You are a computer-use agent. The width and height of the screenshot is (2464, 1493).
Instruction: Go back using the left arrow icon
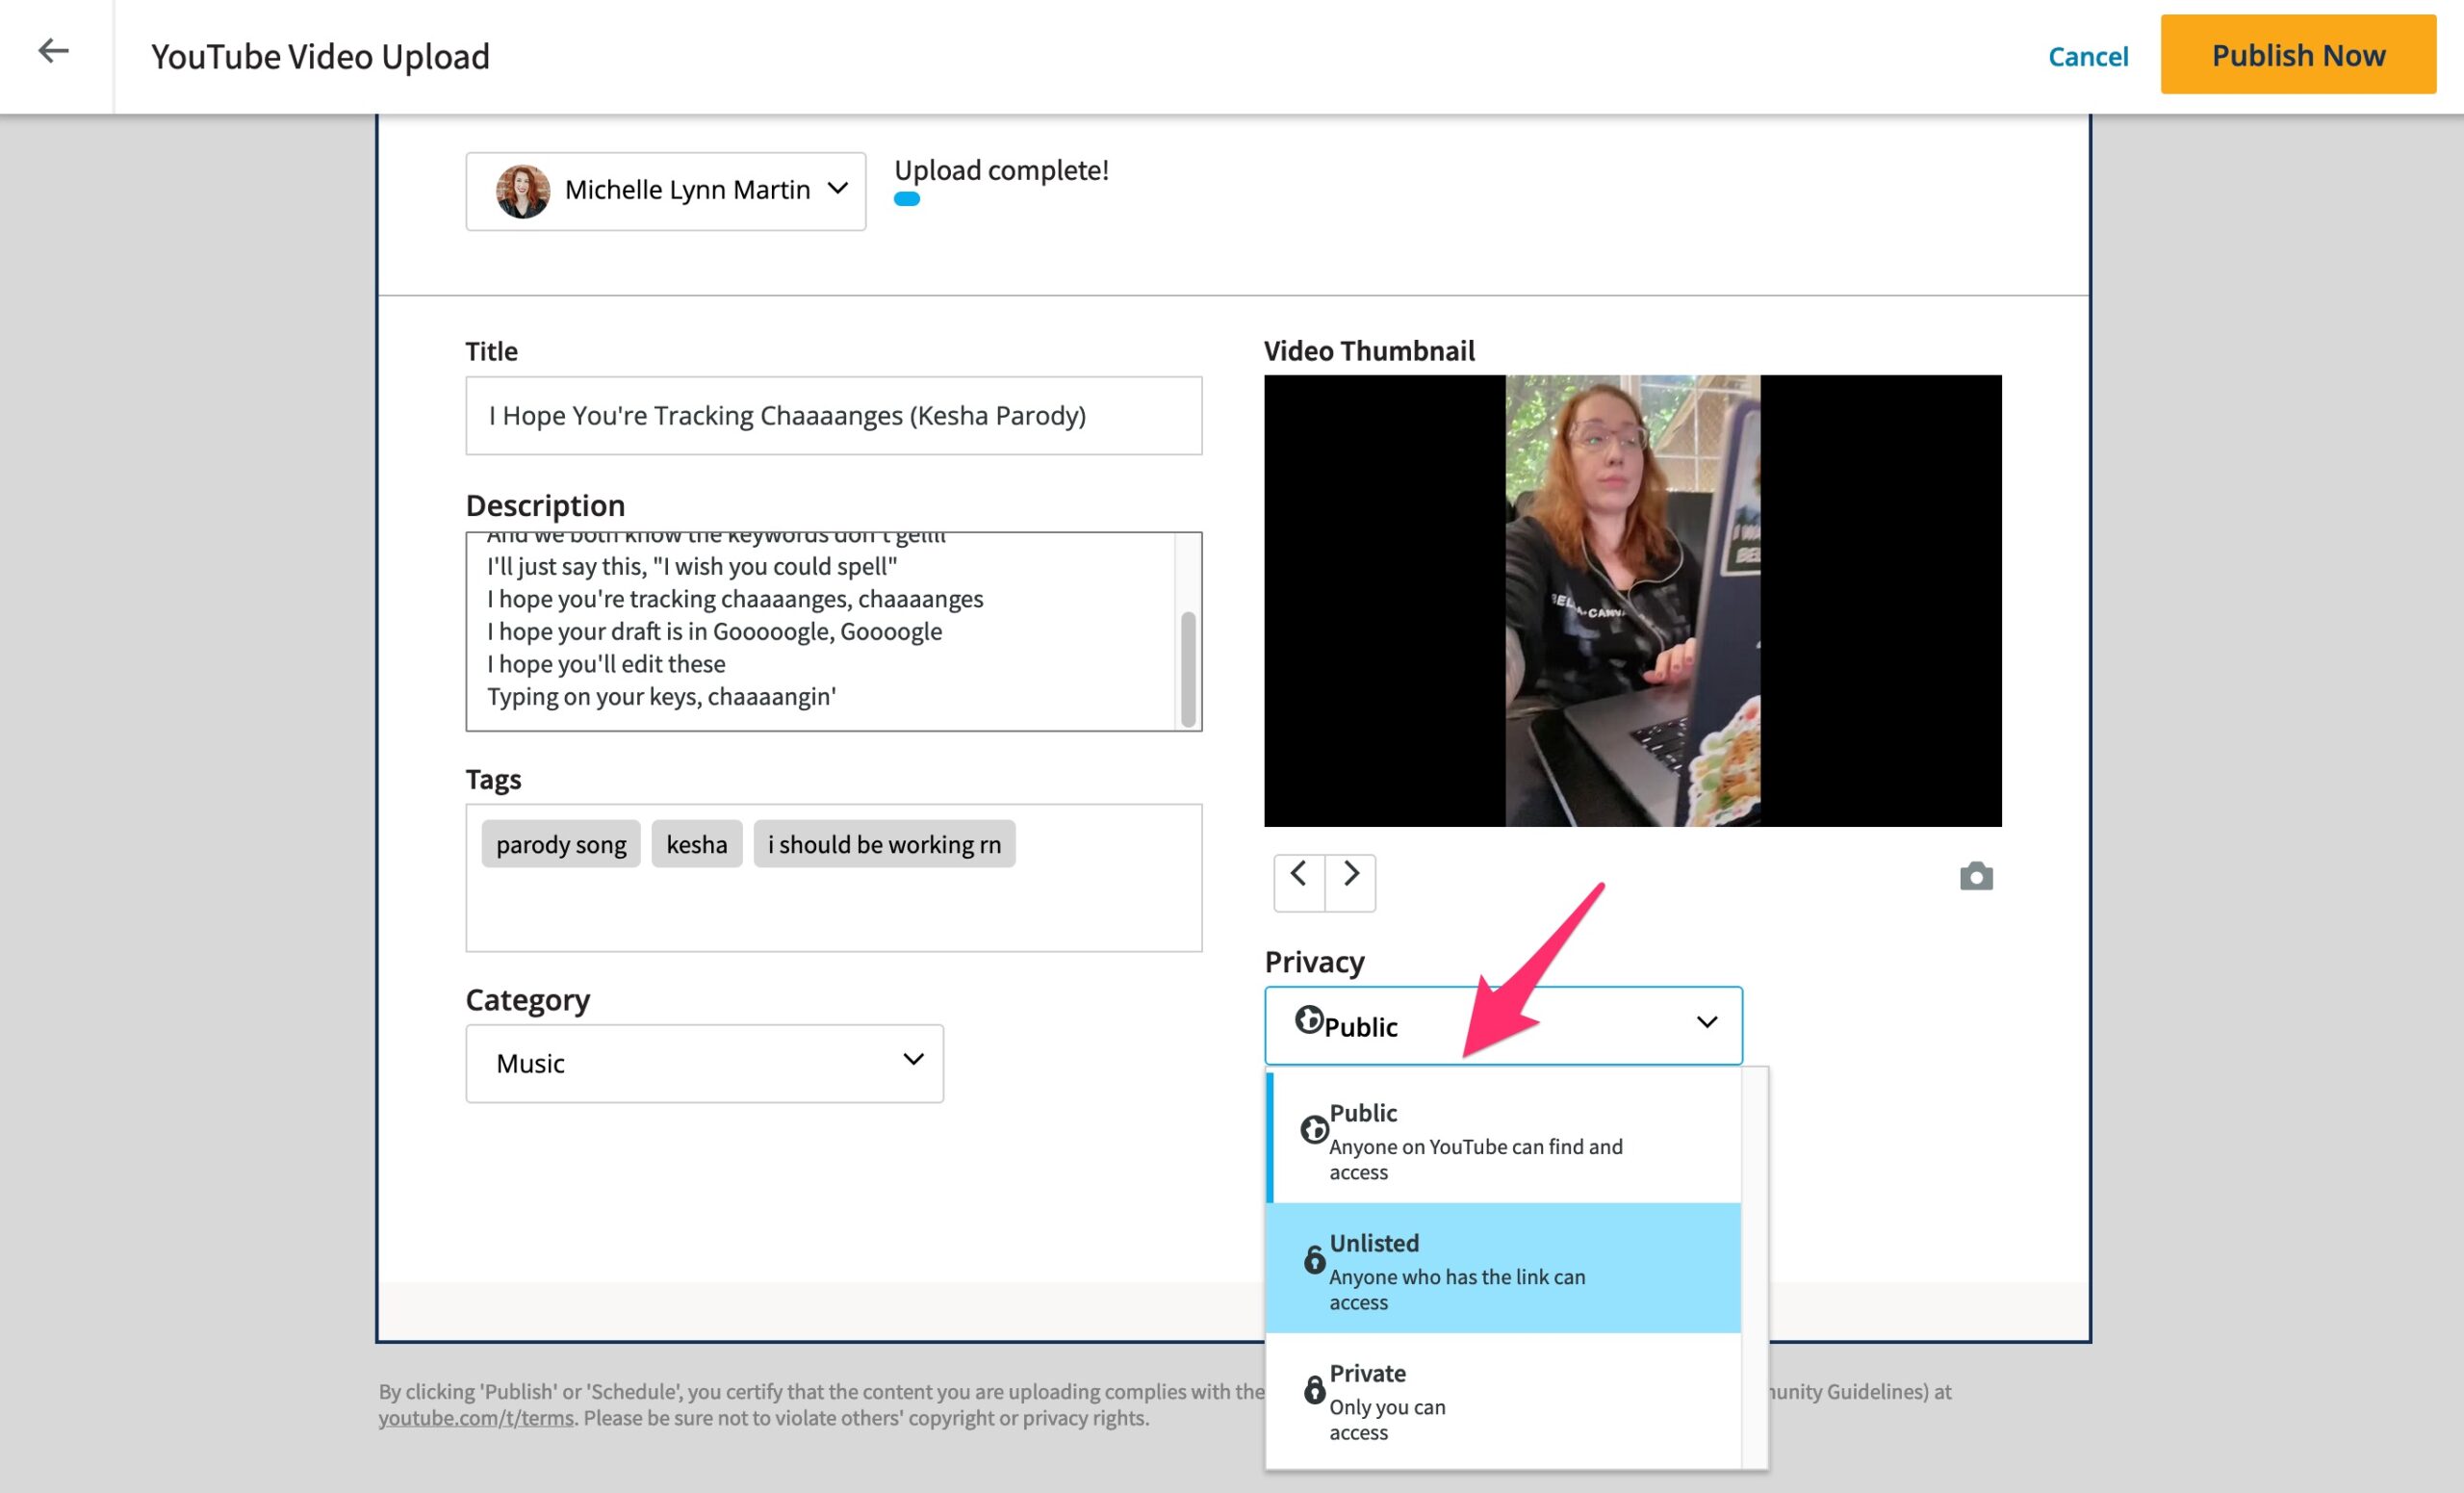pyautogui.click(x=53, y=51)
